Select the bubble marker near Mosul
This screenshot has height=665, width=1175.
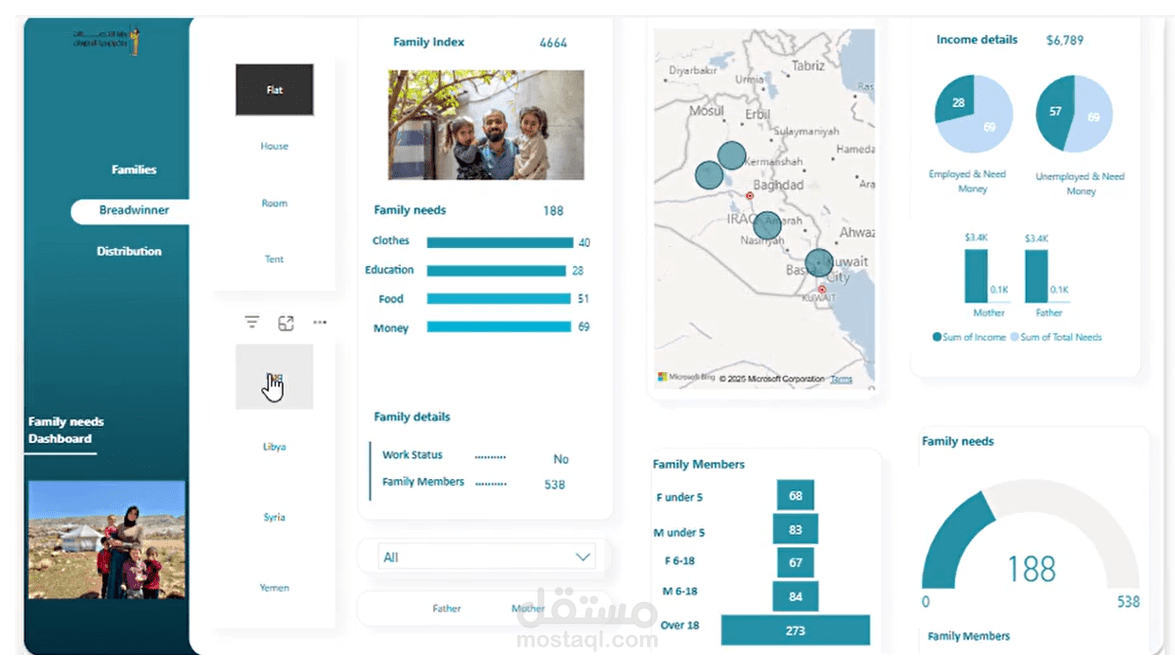point(730,156)
